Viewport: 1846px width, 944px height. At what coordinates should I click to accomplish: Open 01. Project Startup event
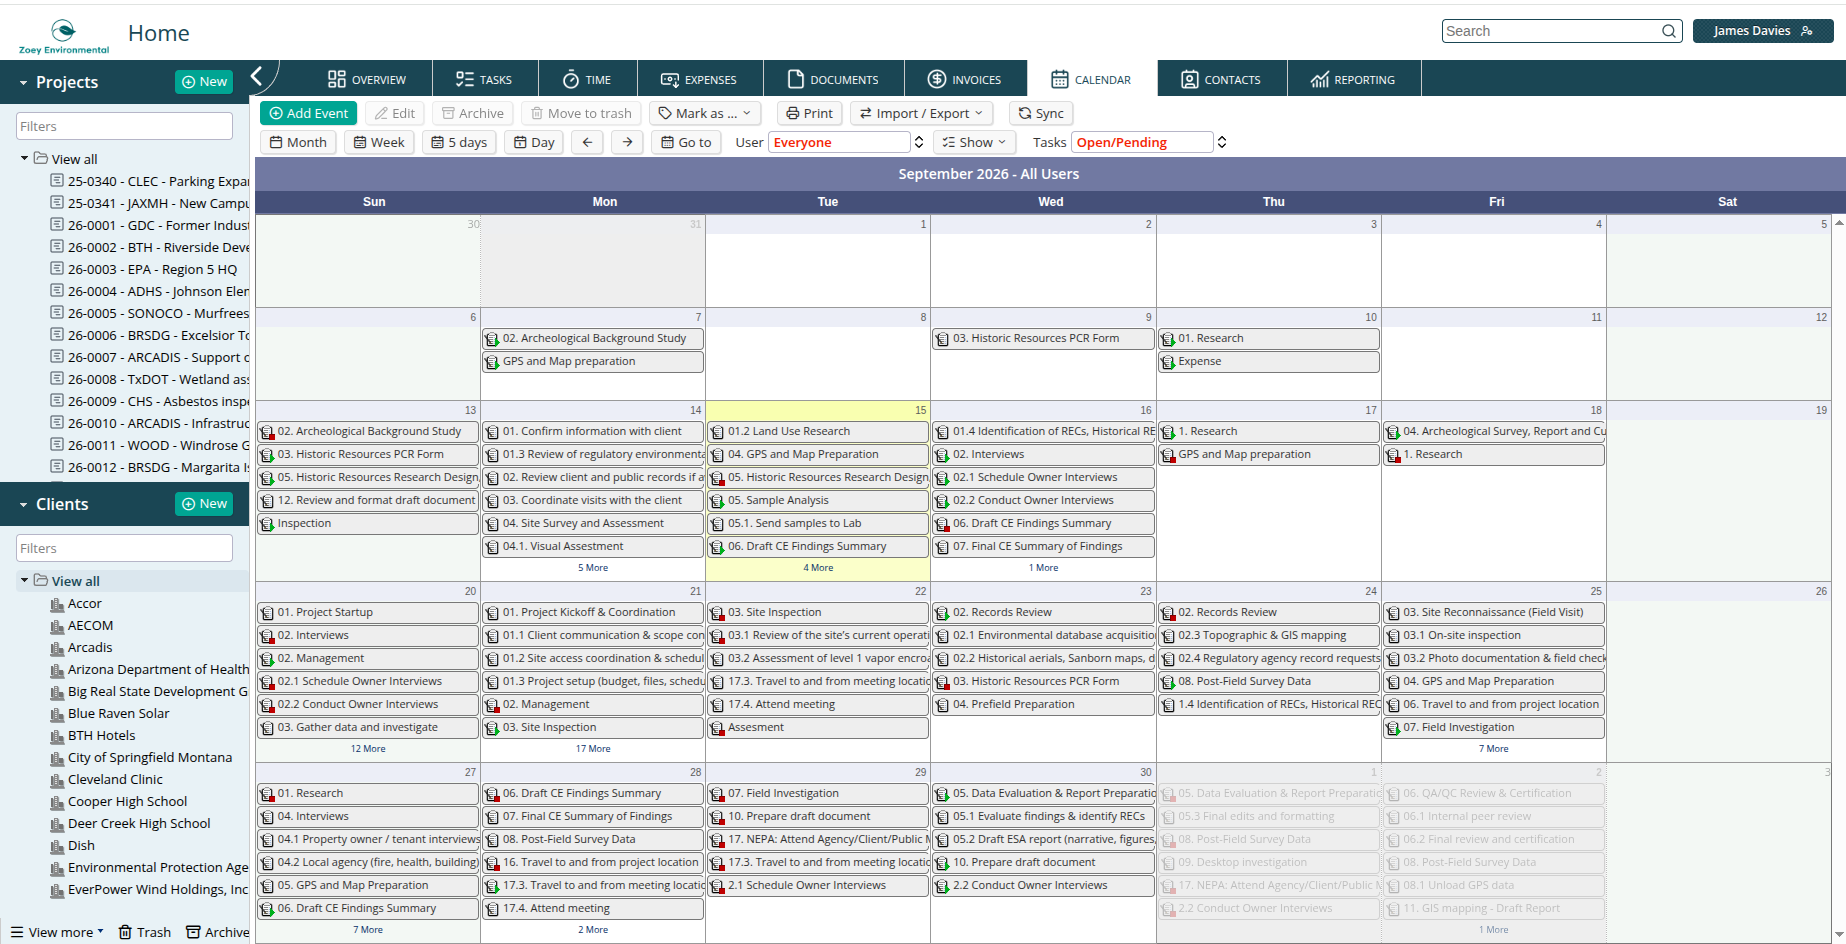(368, 613)
